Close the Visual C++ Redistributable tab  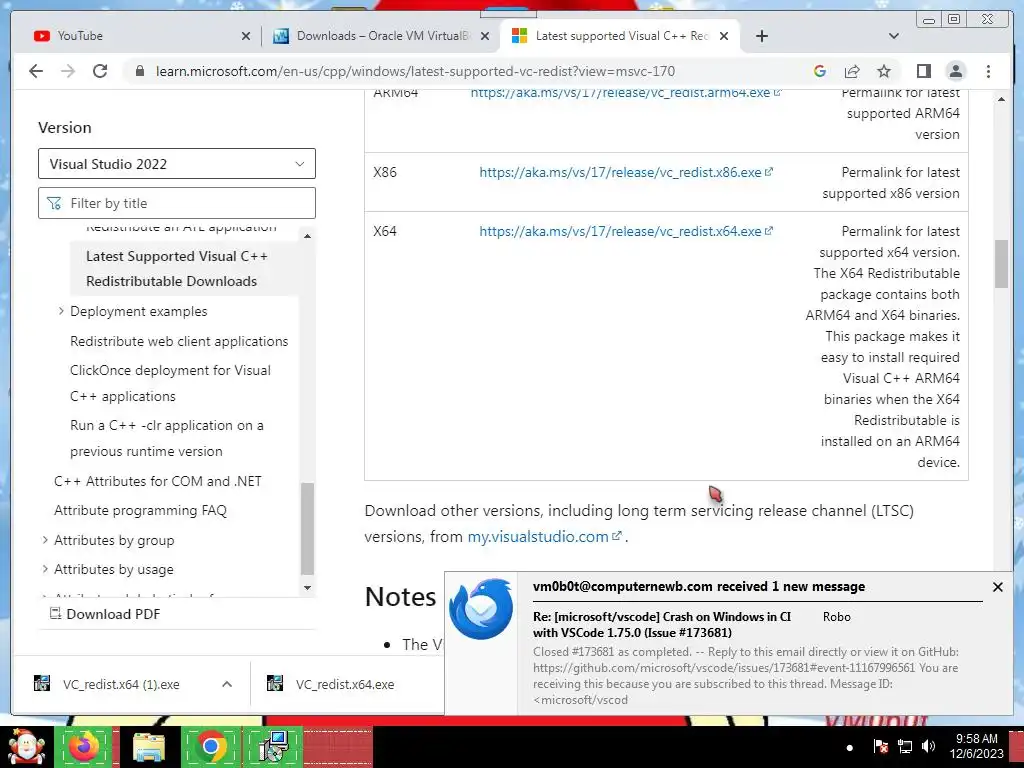(724, 36)
